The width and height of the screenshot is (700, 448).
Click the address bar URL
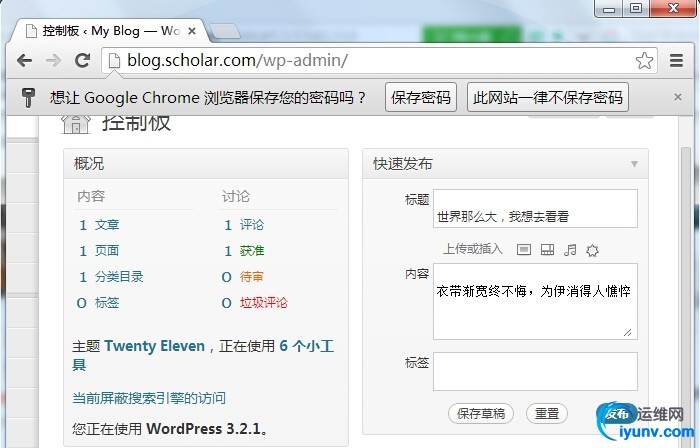(237, 60)
